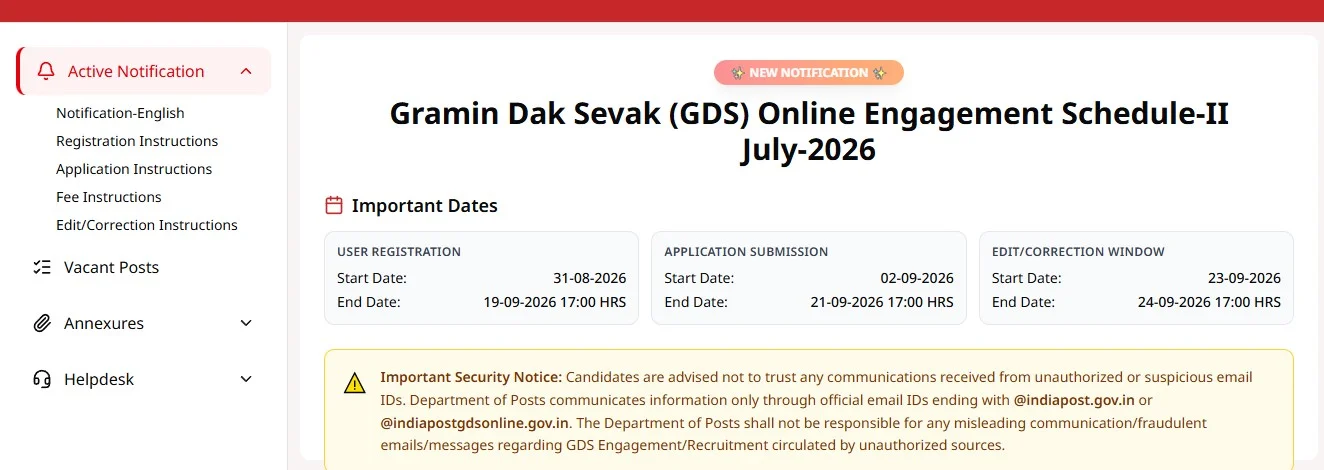This screenshot has height=470, width=1324.
Task: Expand the Annexures section chevron
Action: click(246, 323)
